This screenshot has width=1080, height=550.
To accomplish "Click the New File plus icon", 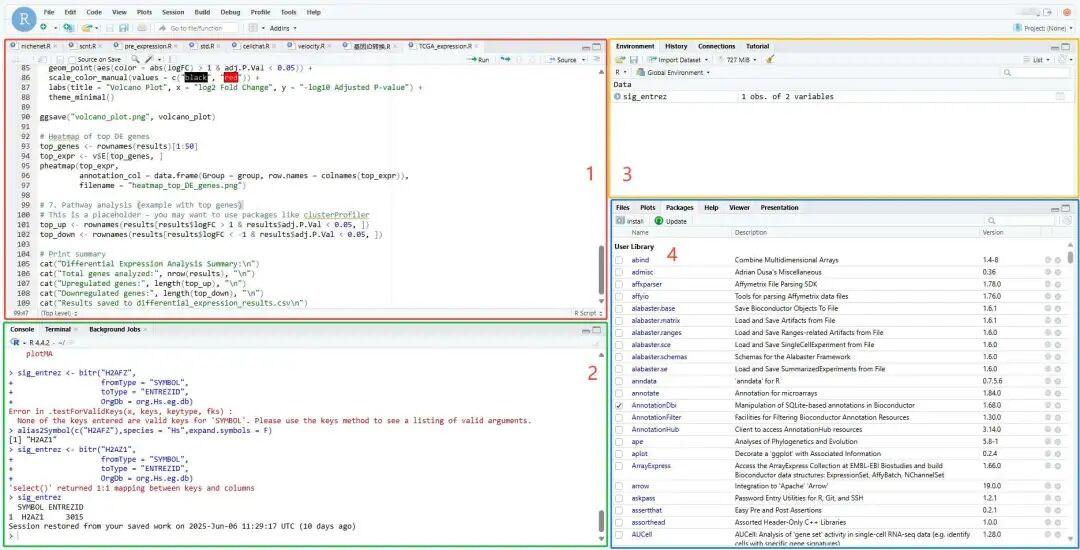I will point(43,28).
